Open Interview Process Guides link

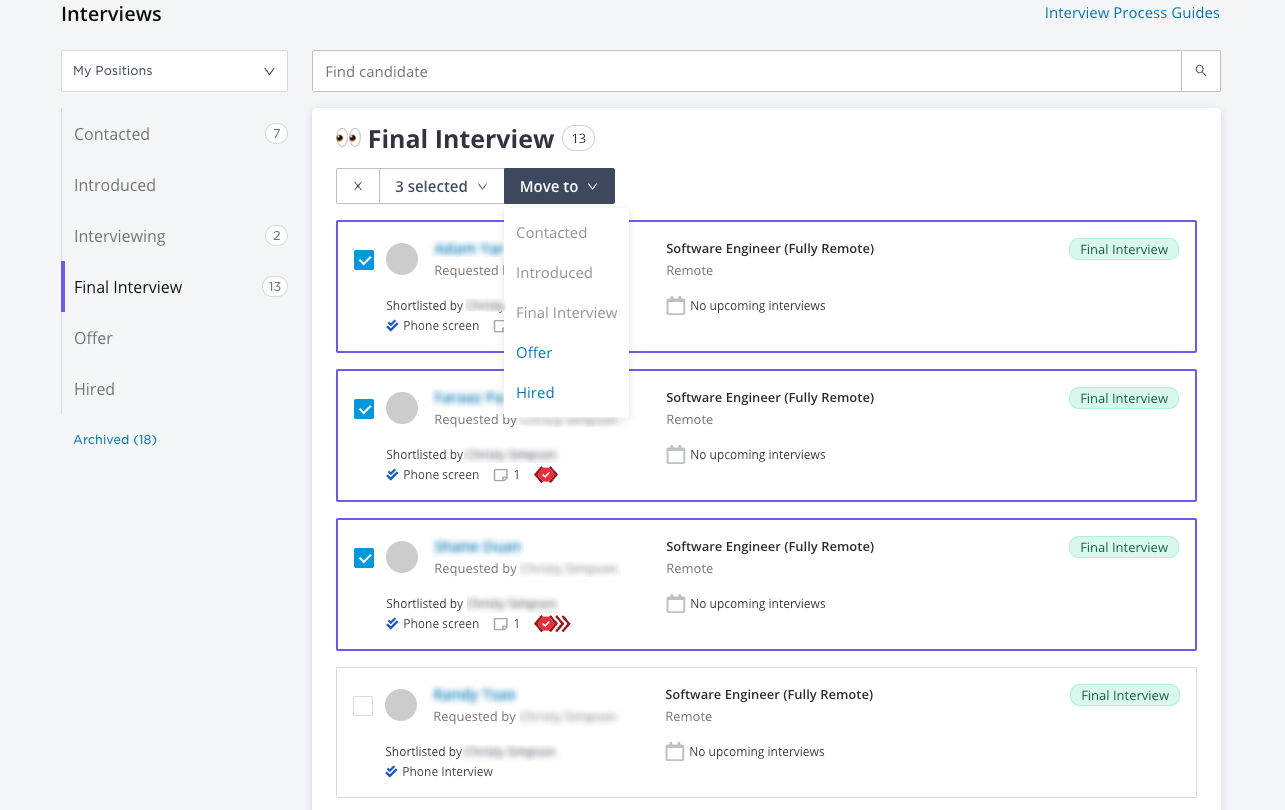(1132, 13)
